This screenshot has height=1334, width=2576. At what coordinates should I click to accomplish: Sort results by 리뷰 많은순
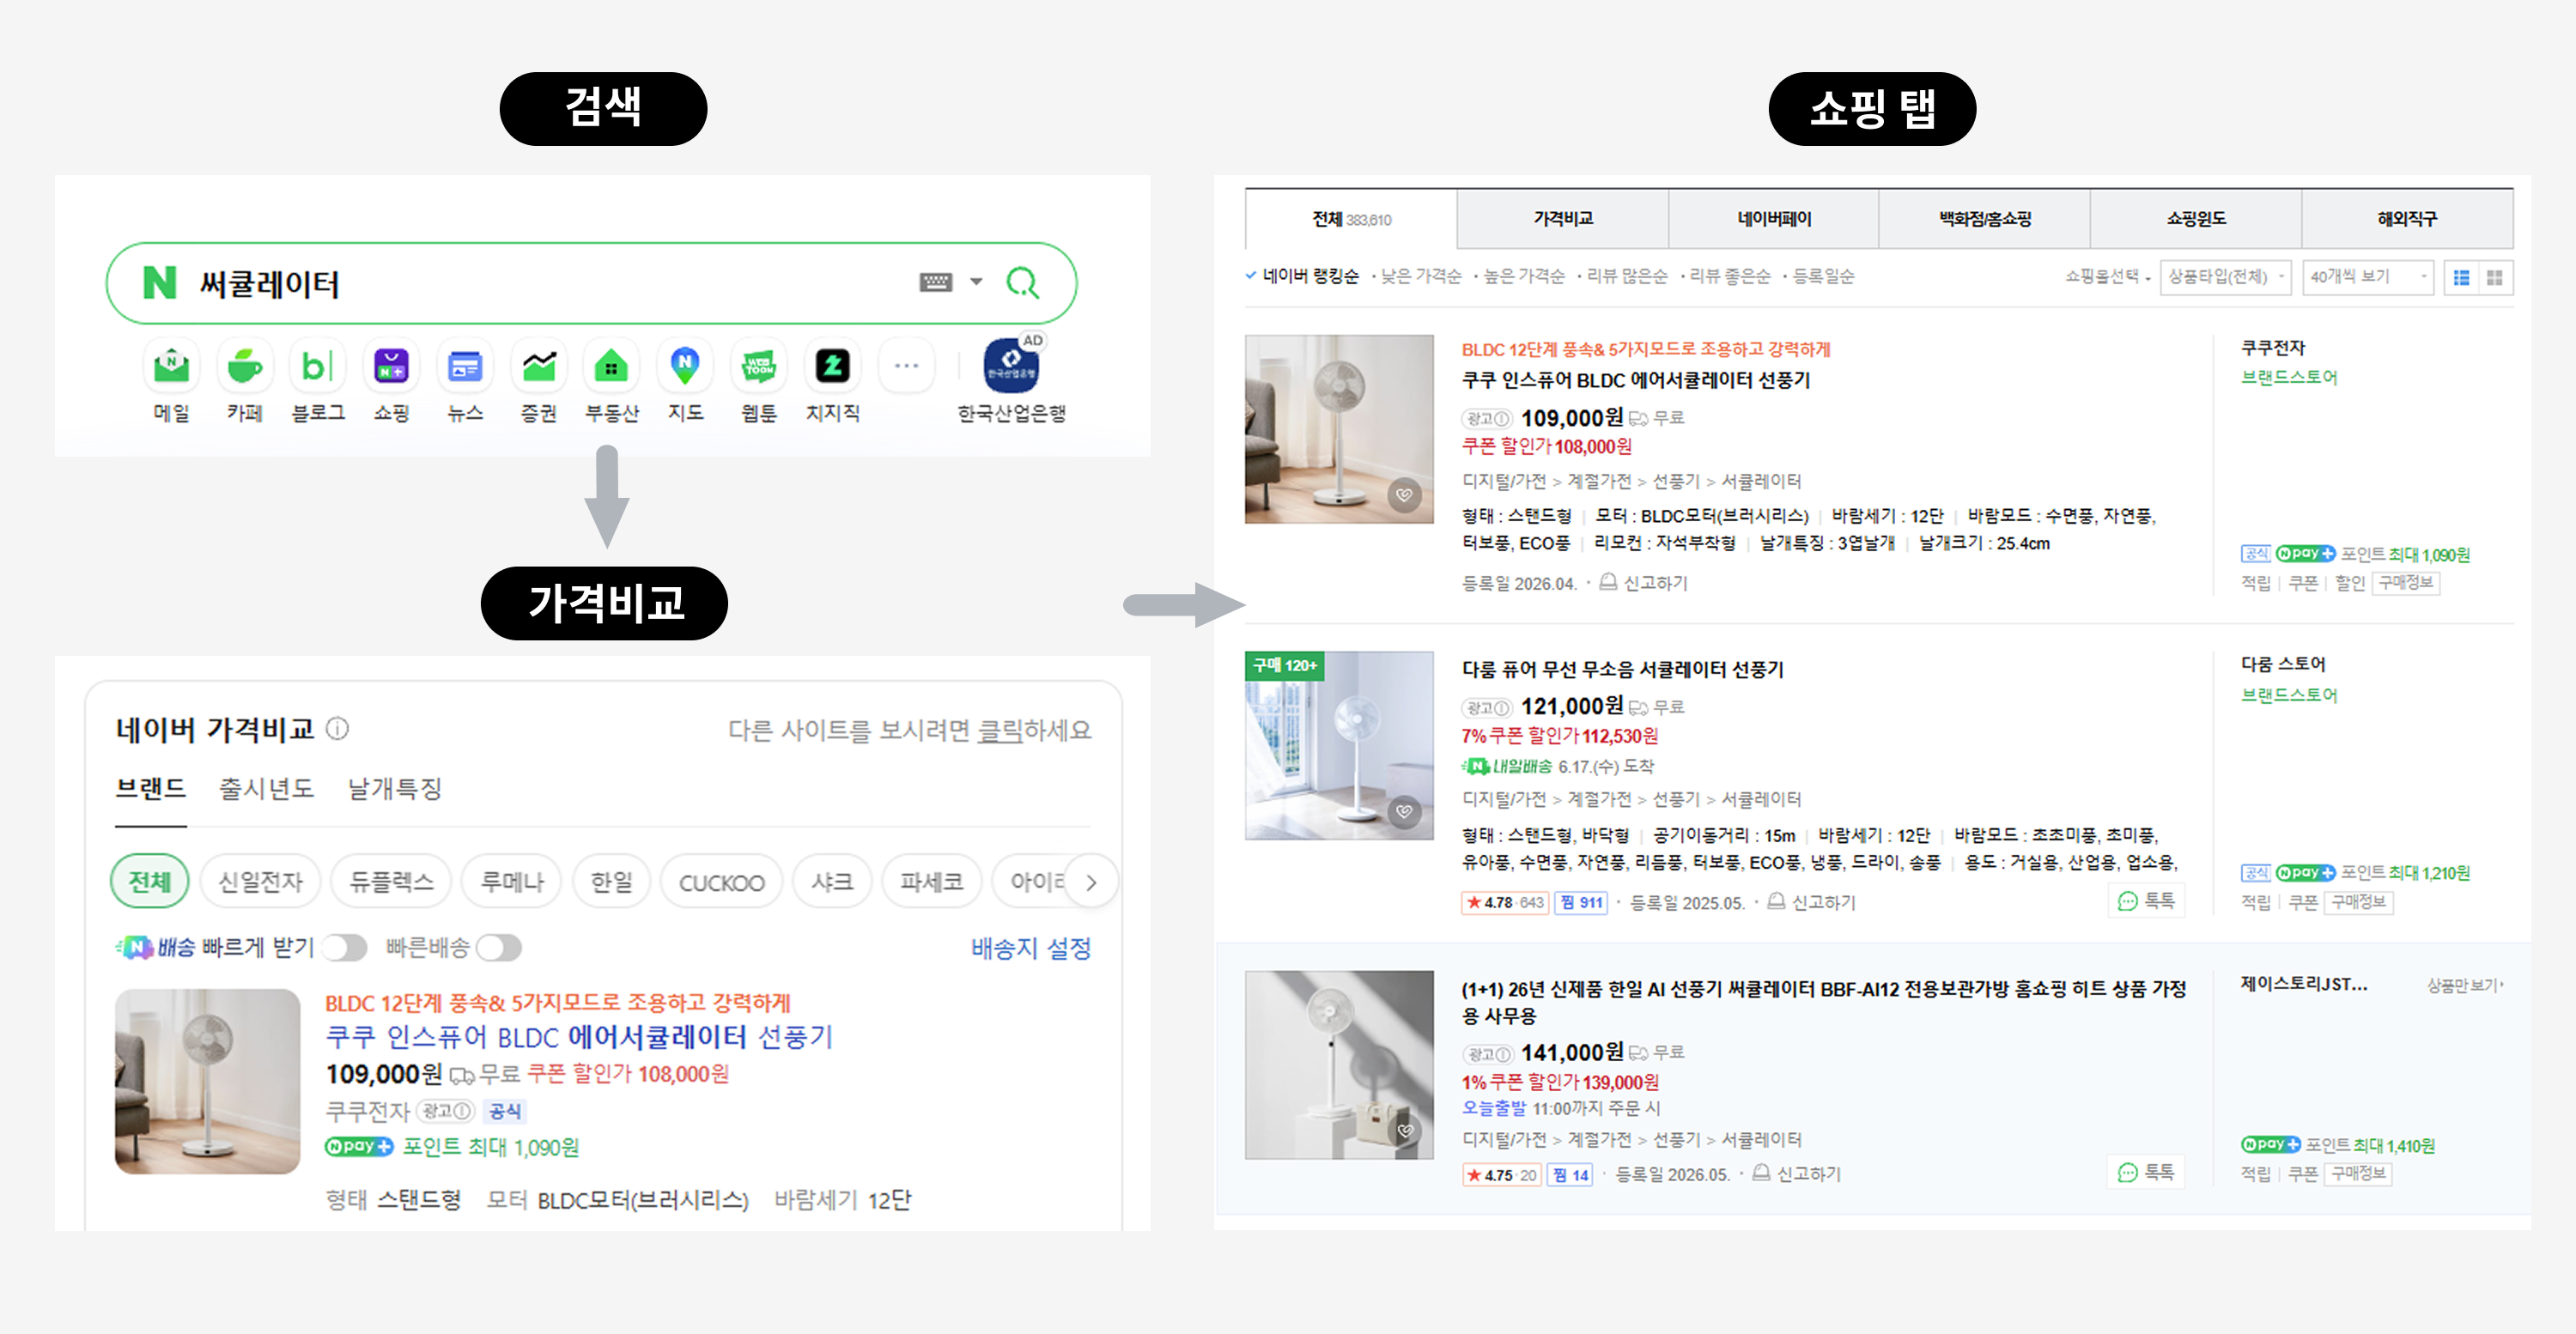tap(1626, 276)
